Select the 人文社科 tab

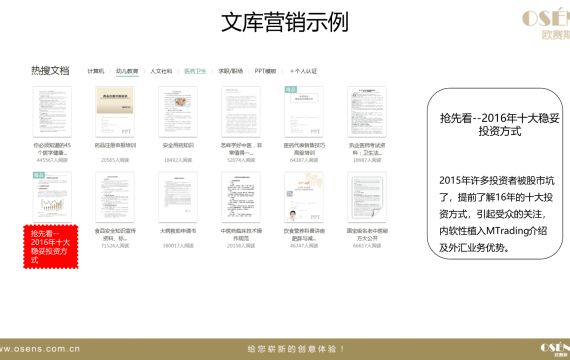pyautogui.click(x=161, y=71)
